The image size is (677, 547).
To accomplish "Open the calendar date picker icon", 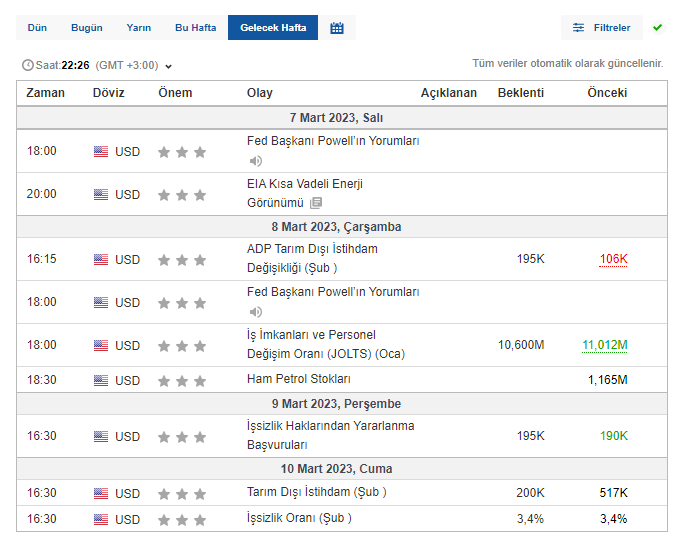I will click(x=337, y=28).
